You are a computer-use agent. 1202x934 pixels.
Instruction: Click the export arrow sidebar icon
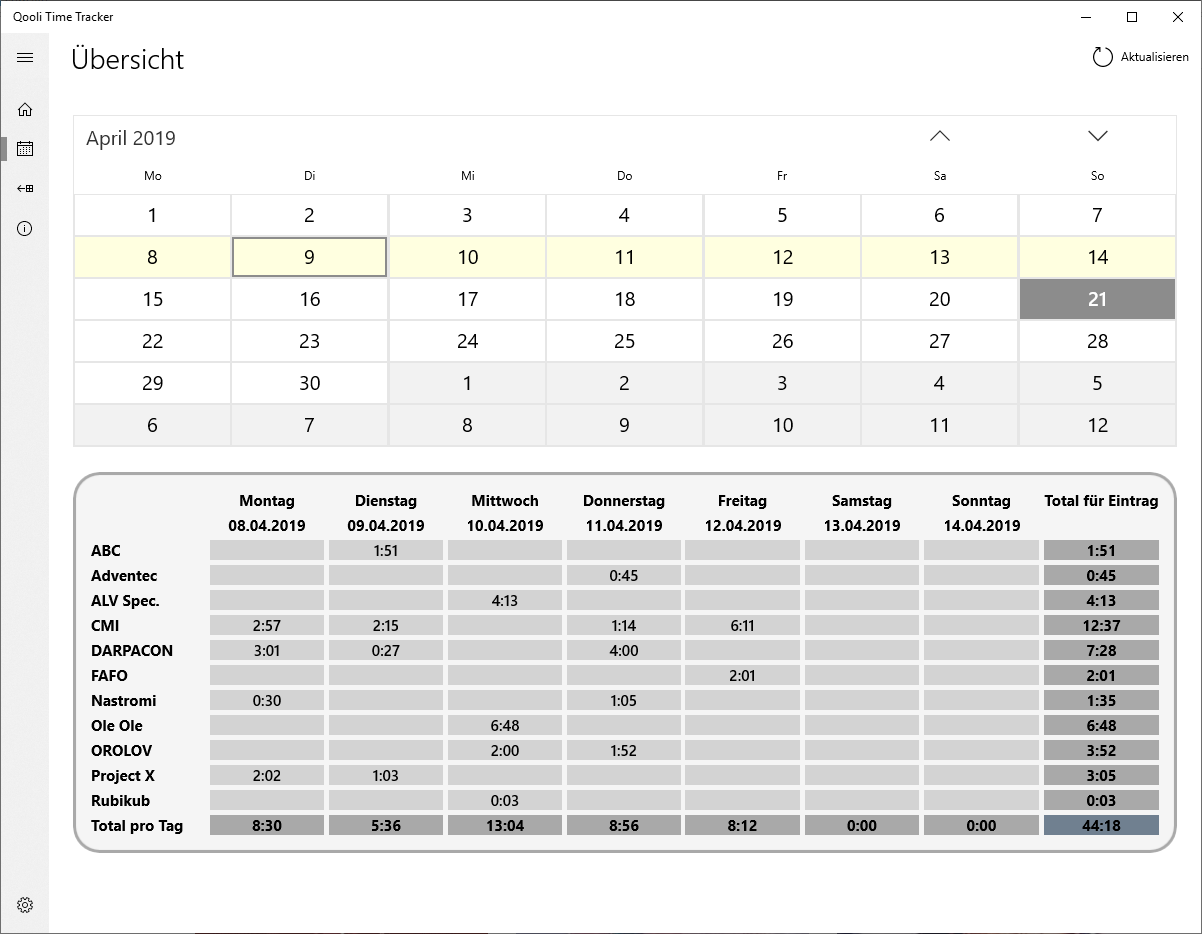point(25,189)
